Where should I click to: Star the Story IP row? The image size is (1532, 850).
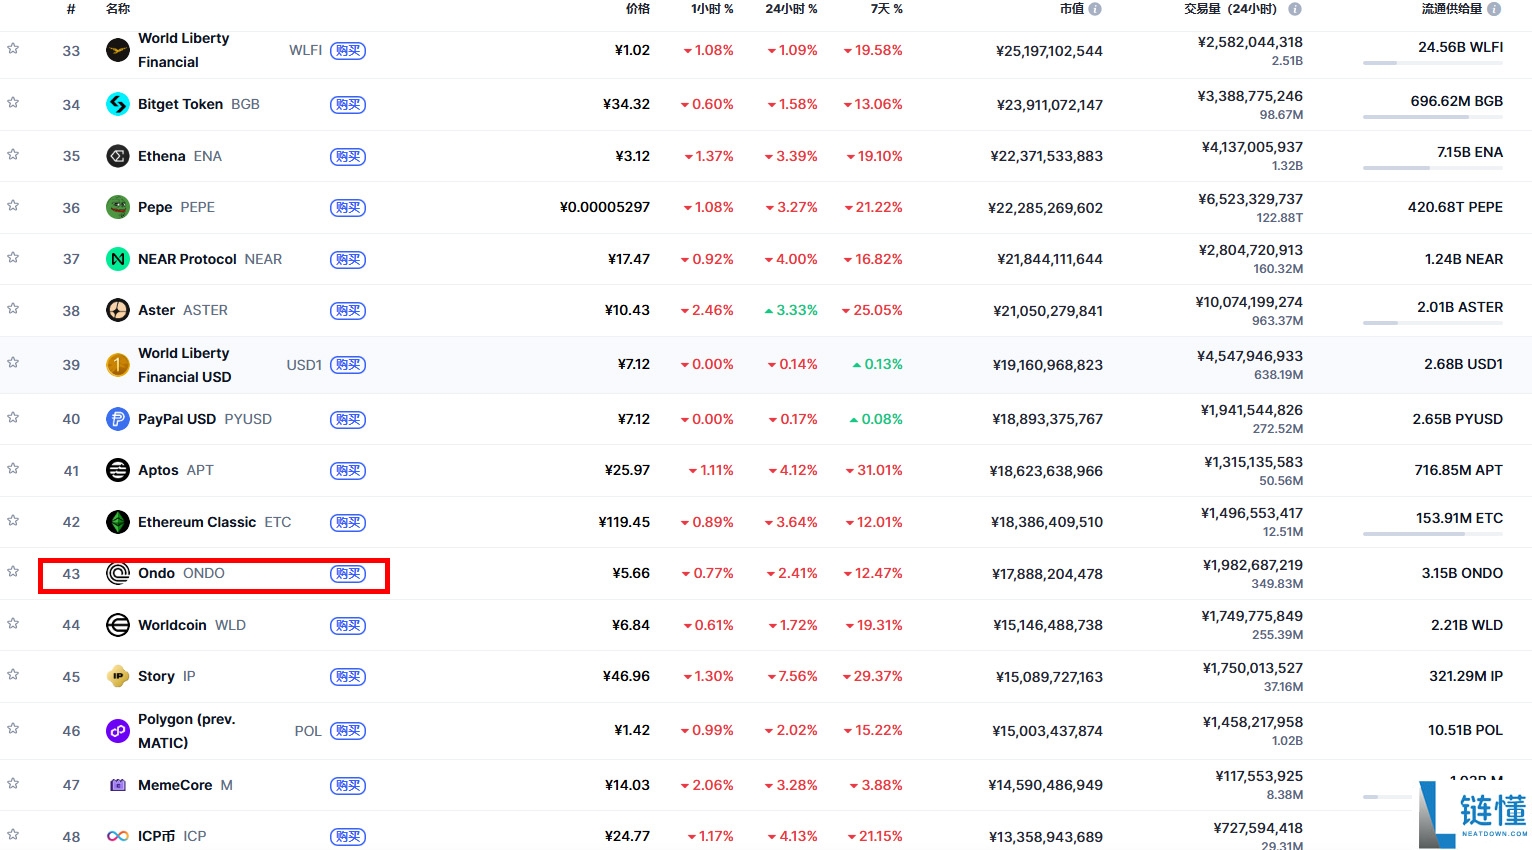coord(13,674)
